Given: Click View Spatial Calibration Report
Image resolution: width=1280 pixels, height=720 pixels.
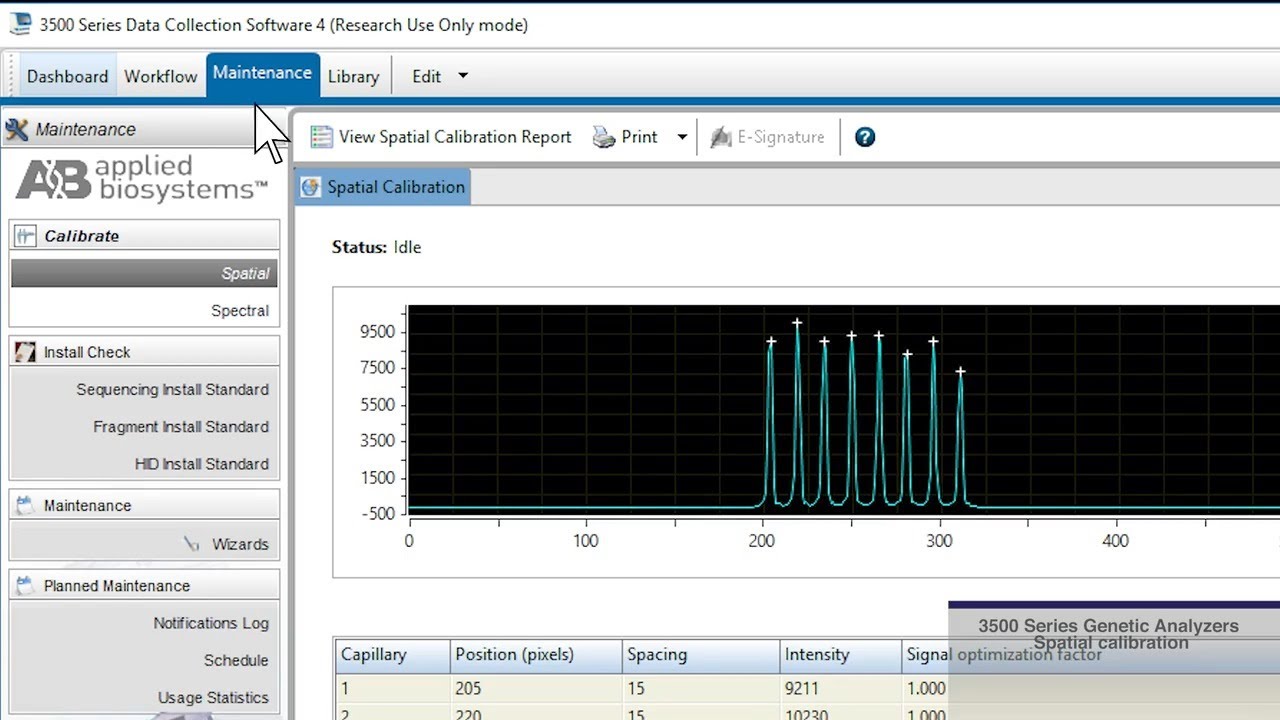Looking at the screenshot, I should (x=441, y=137).
